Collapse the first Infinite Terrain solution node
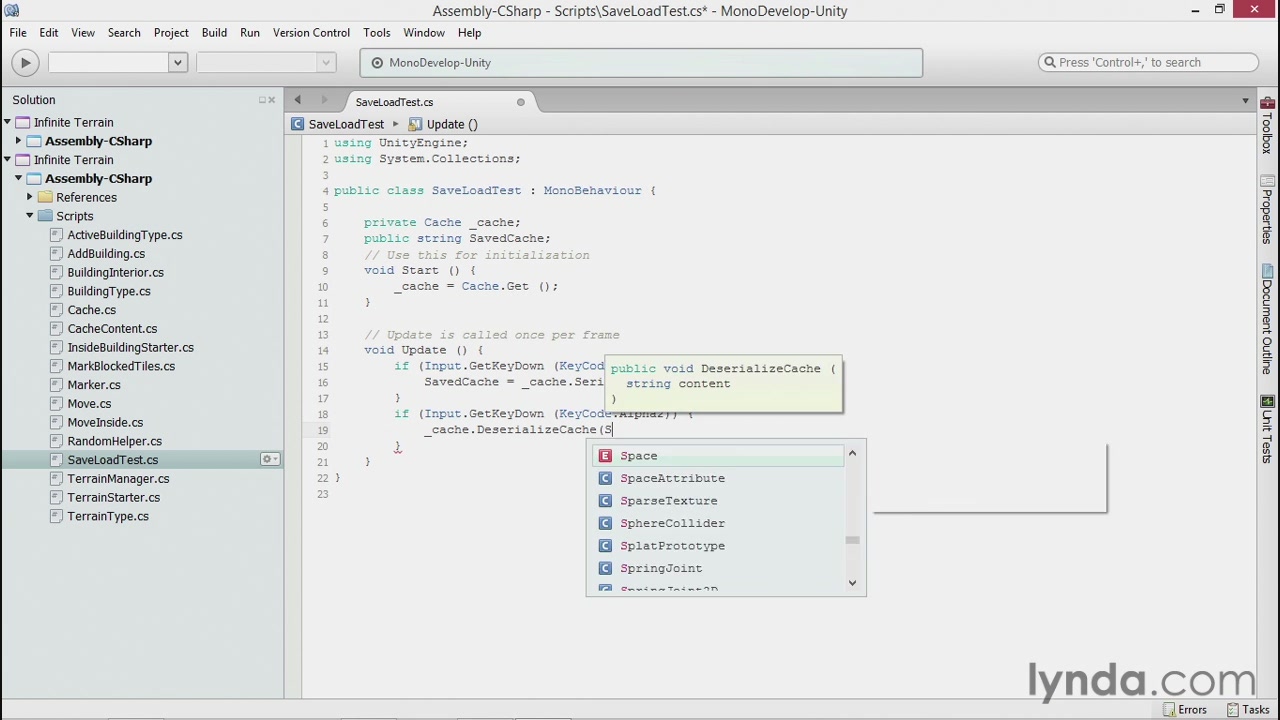The image size is (1280, 720). (7, 122)
